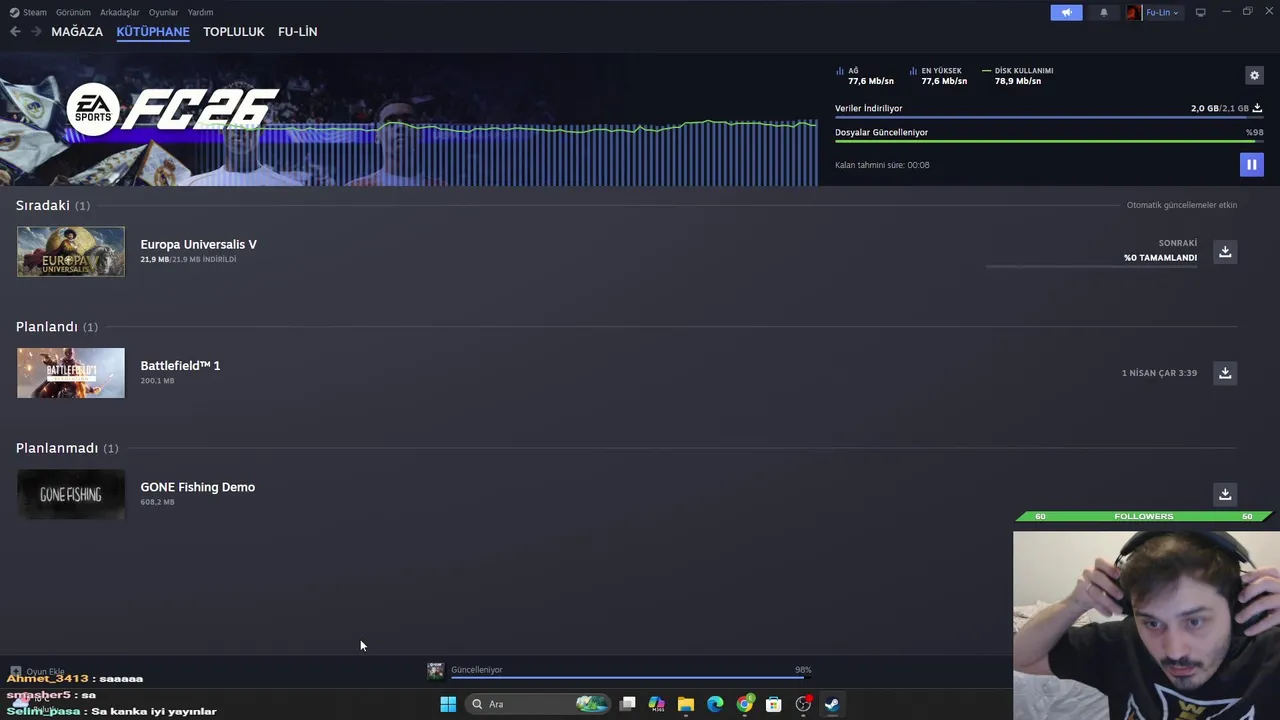Click the bottom Güncelleniyor status bar
Viewport: 1280px width, 720px height.
(630, 671)
